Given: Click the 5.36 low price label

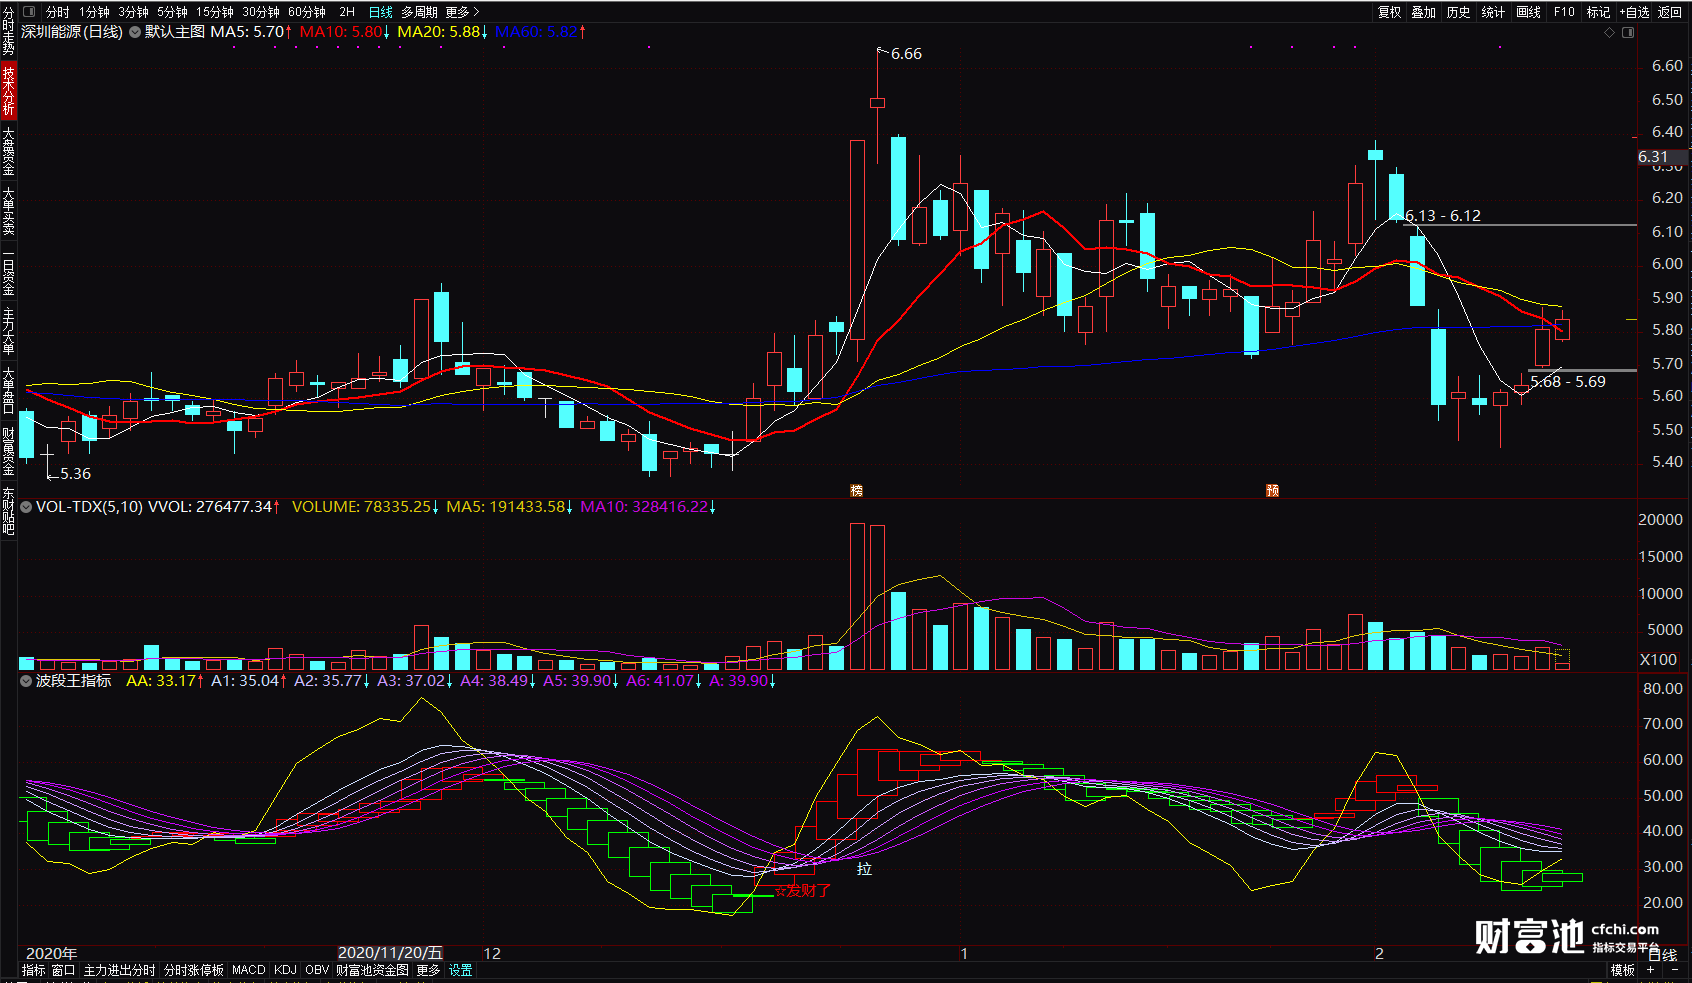Looking at the screenshot, I should tap(75, 474).
